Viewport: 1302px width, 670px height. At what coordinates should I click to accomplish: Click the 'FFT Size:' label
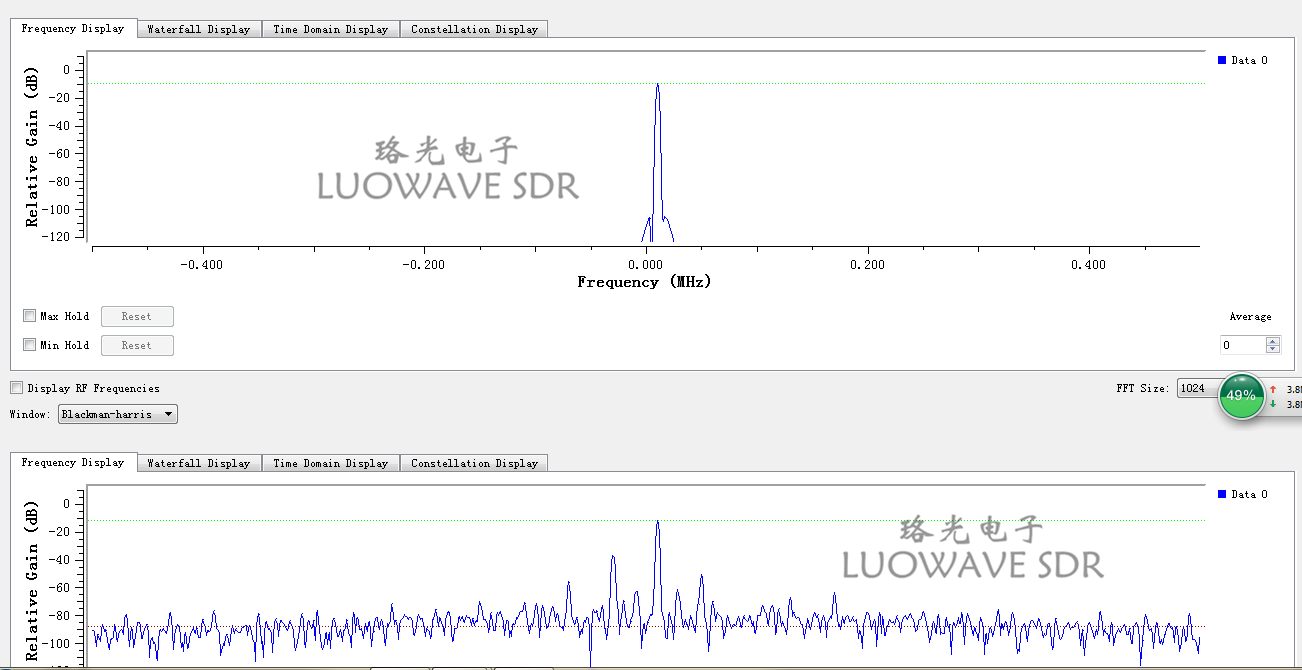pos(1143,388)
